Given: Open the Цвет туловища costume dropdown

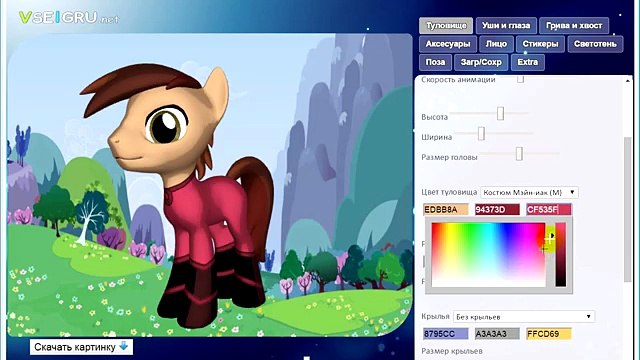Looking at the screenshot, I should [529, 192].
